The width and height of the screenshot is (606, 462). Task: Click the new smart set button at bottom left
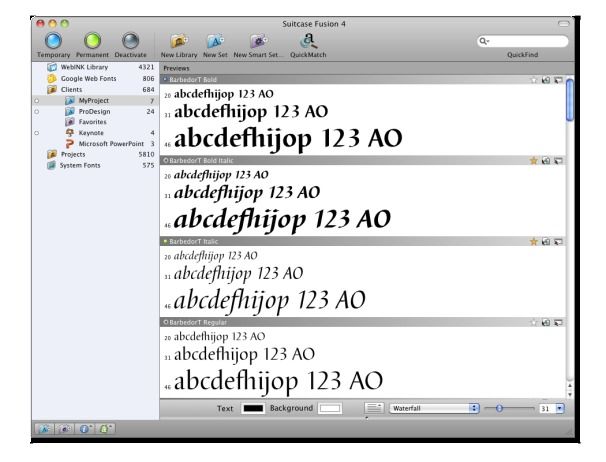point(65,429)
